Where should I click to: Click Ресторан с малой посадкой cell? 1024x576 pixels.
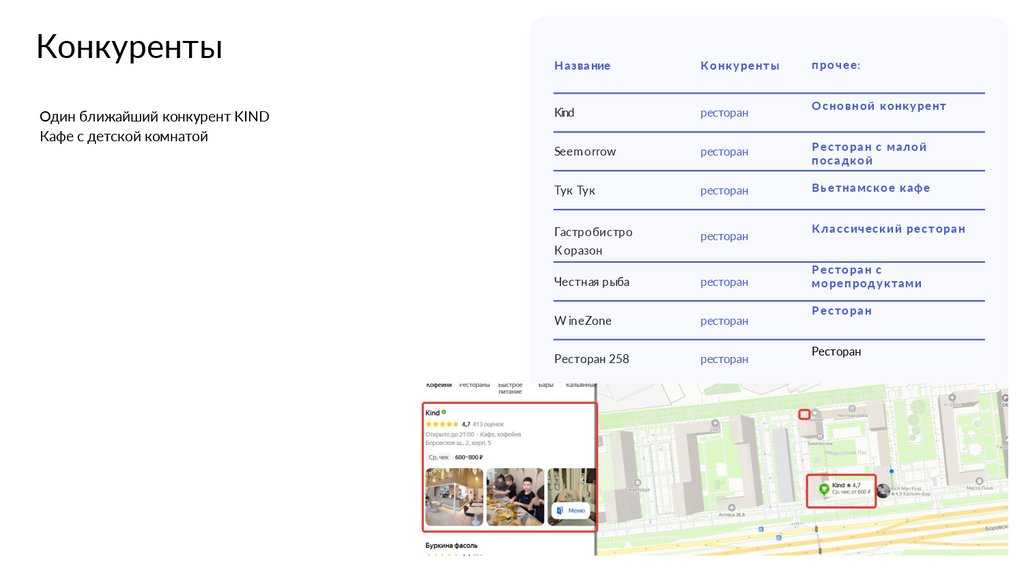click(x=869, y=153)
